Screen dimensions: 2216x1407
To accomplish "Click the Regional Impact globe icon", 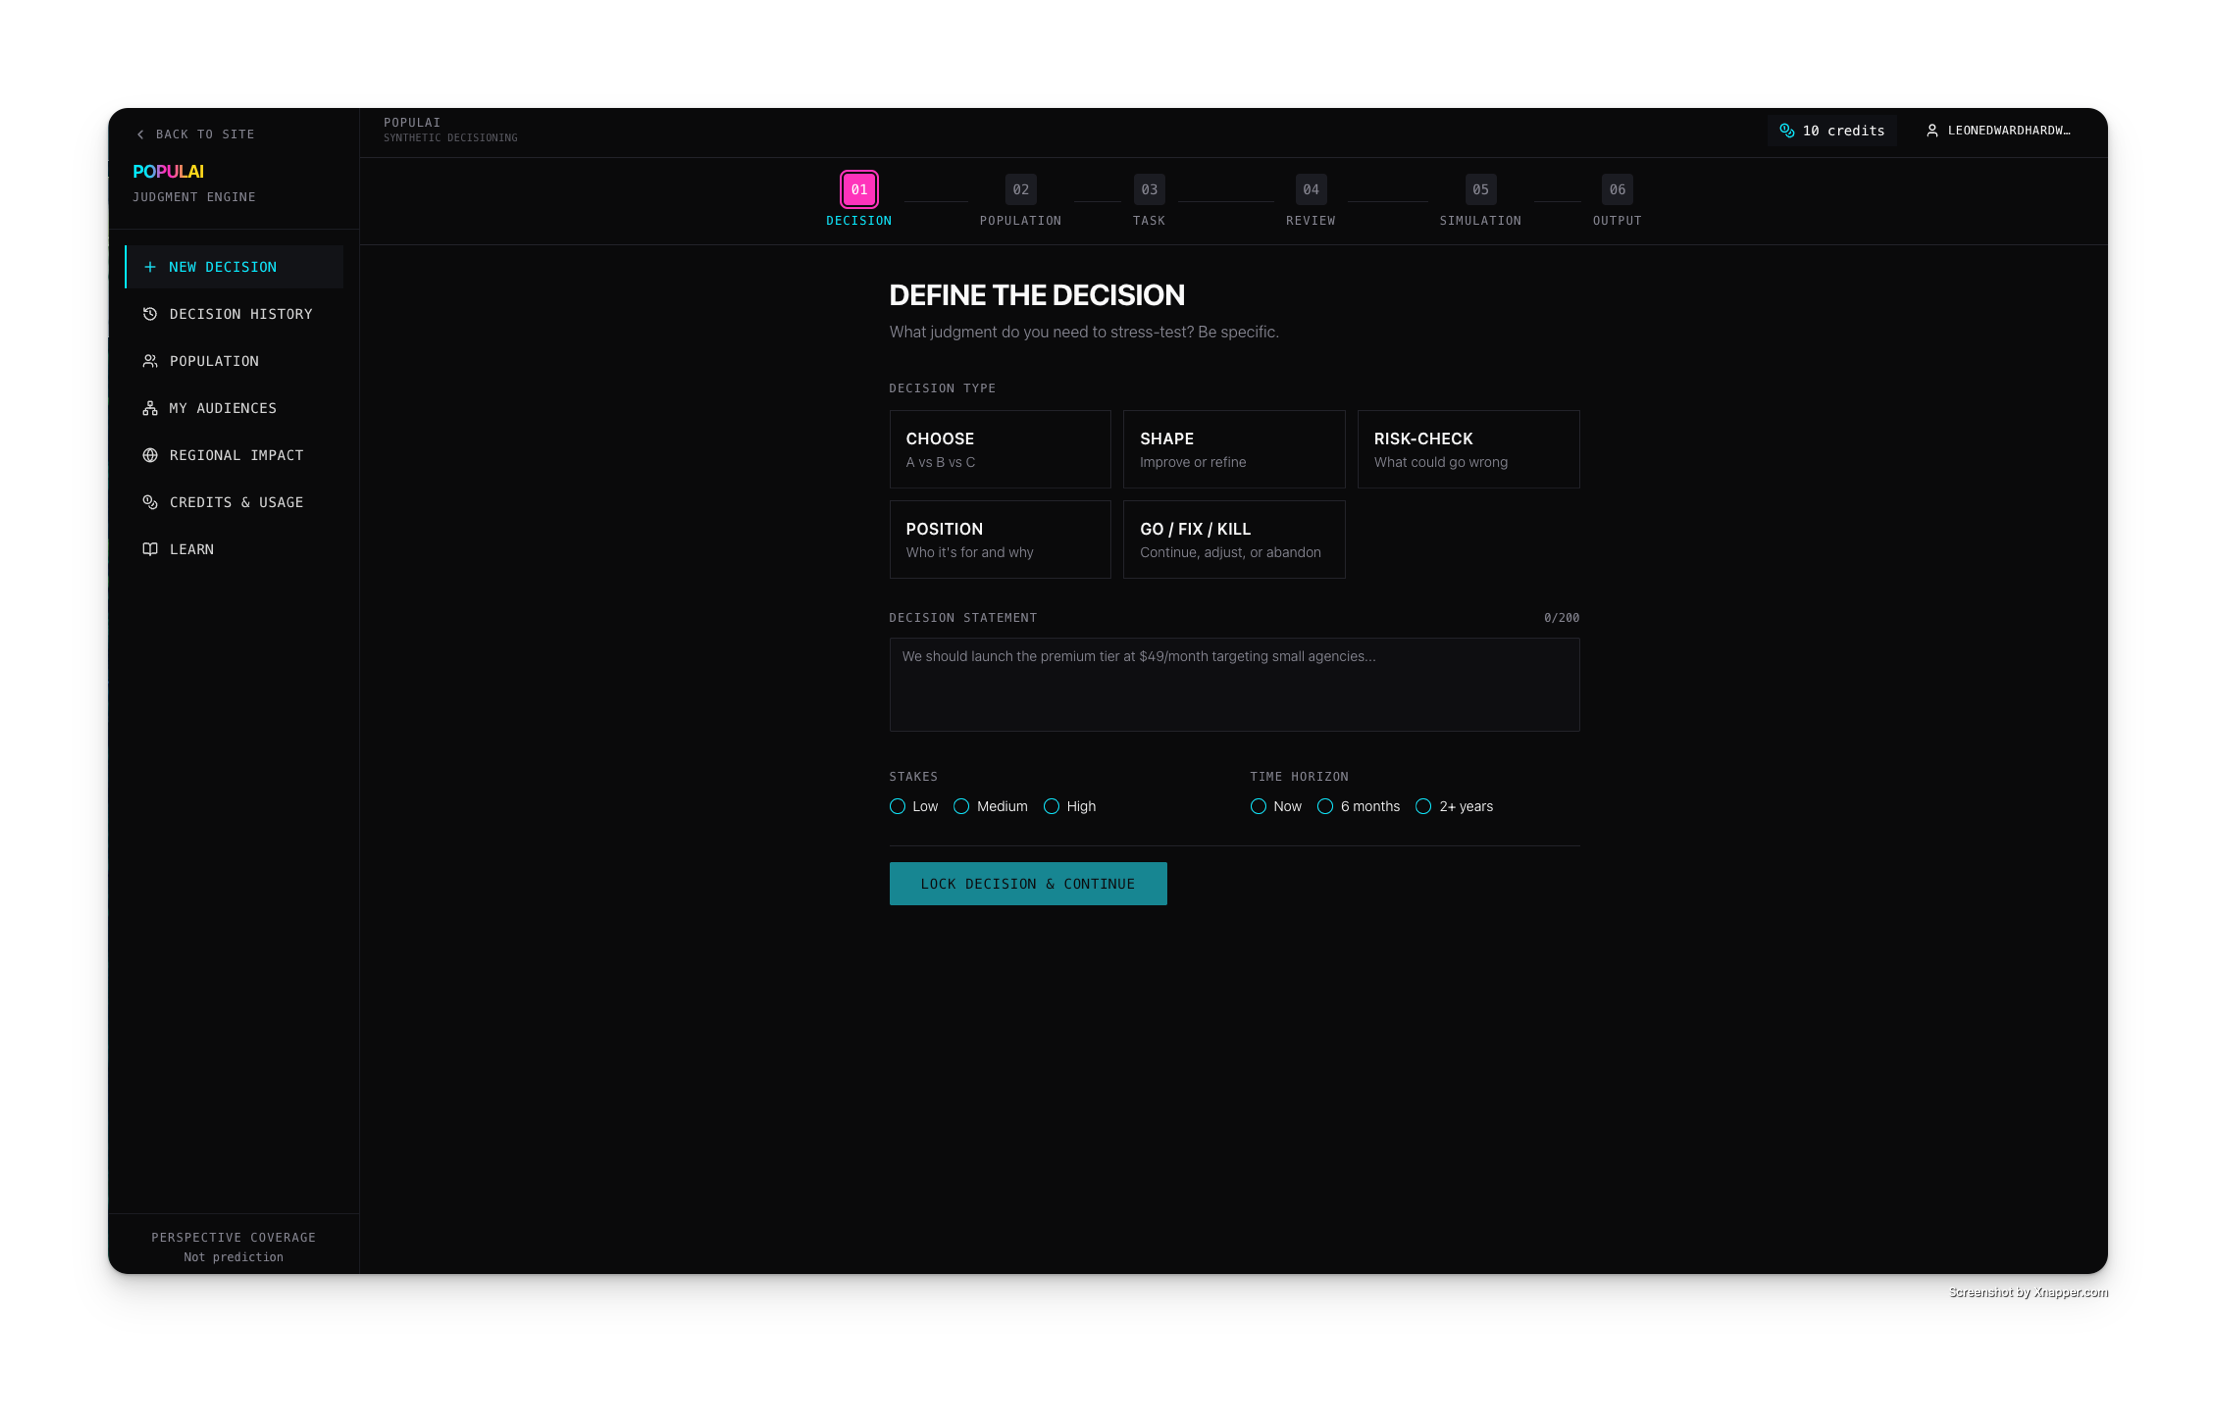I will click(x=150, y=455).
